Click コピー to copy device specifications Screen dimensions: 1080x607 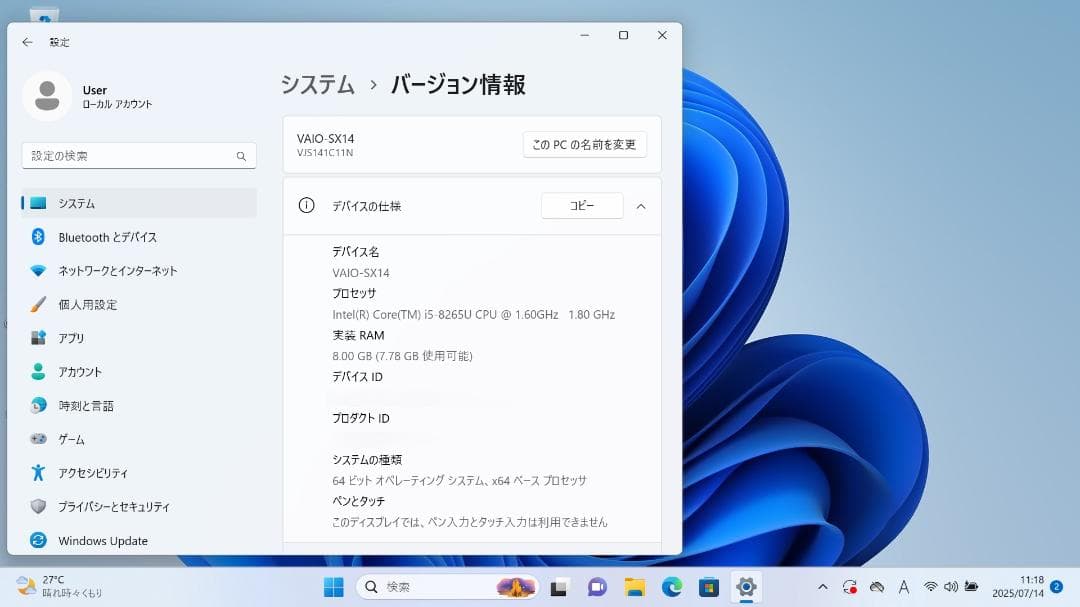pos(582,205)
